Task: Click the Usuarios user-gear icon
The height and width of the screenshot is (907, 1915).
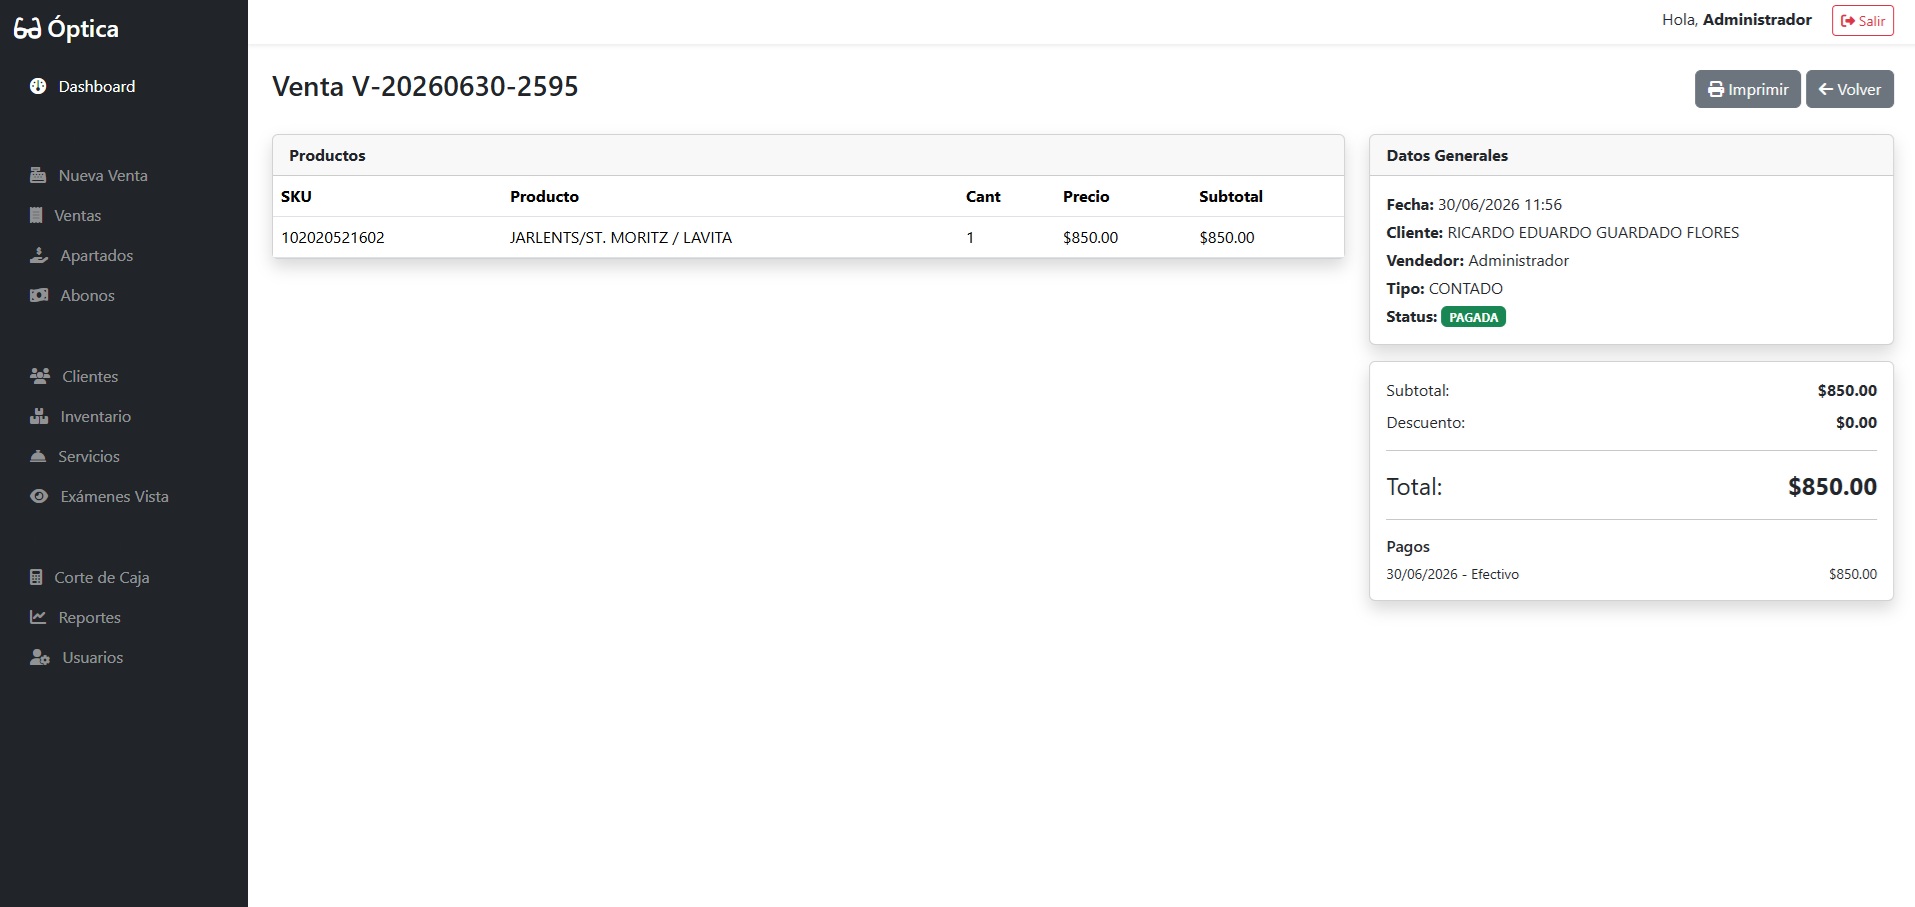Action: [40, 657]
